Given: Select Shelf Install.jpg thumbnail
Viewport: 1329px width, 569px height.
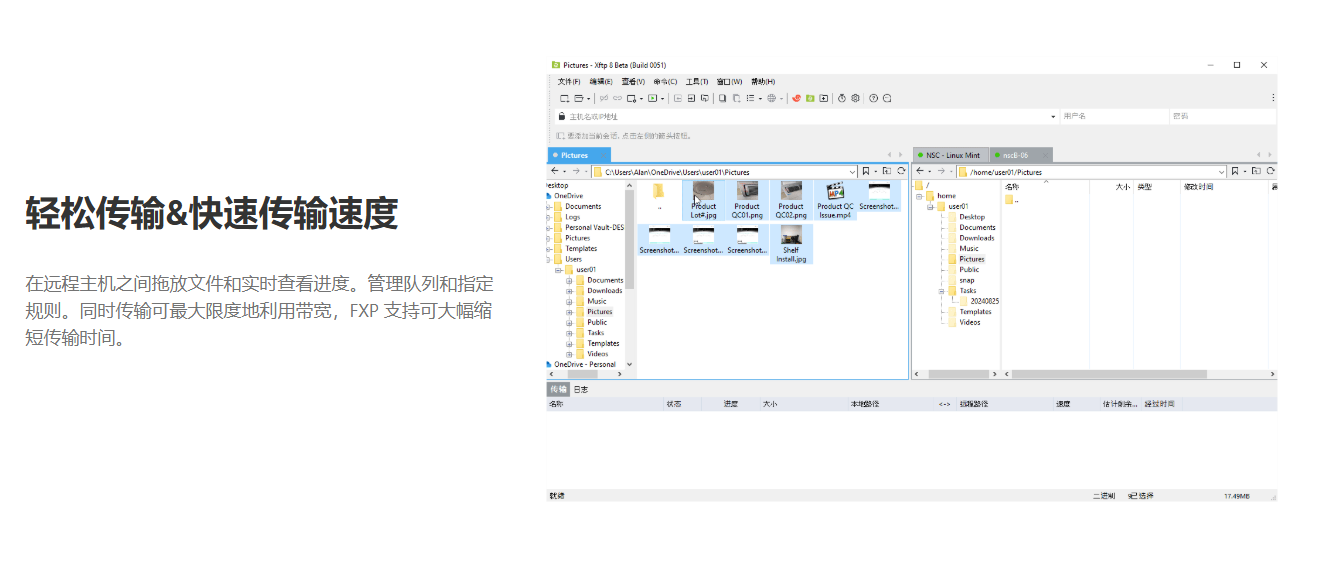Looking at the screenshot, I should coord(791,243).
